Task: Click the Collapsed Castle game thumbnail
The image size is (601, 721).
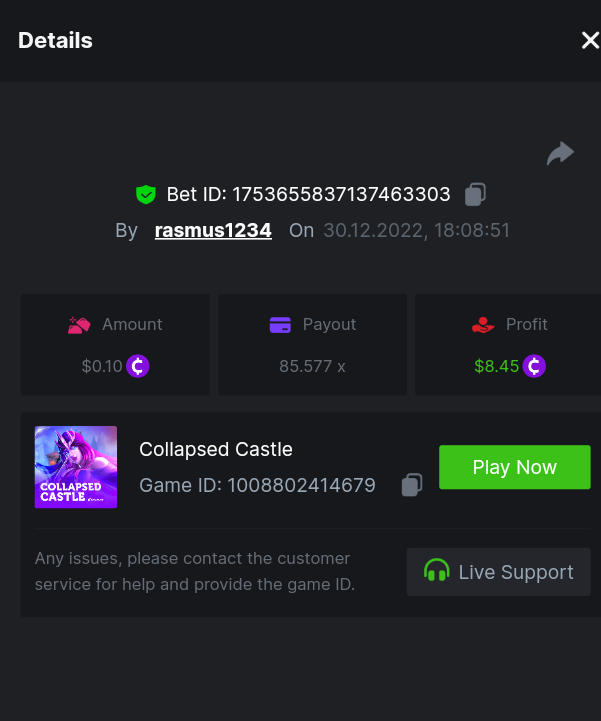Action: pos(76,467)
